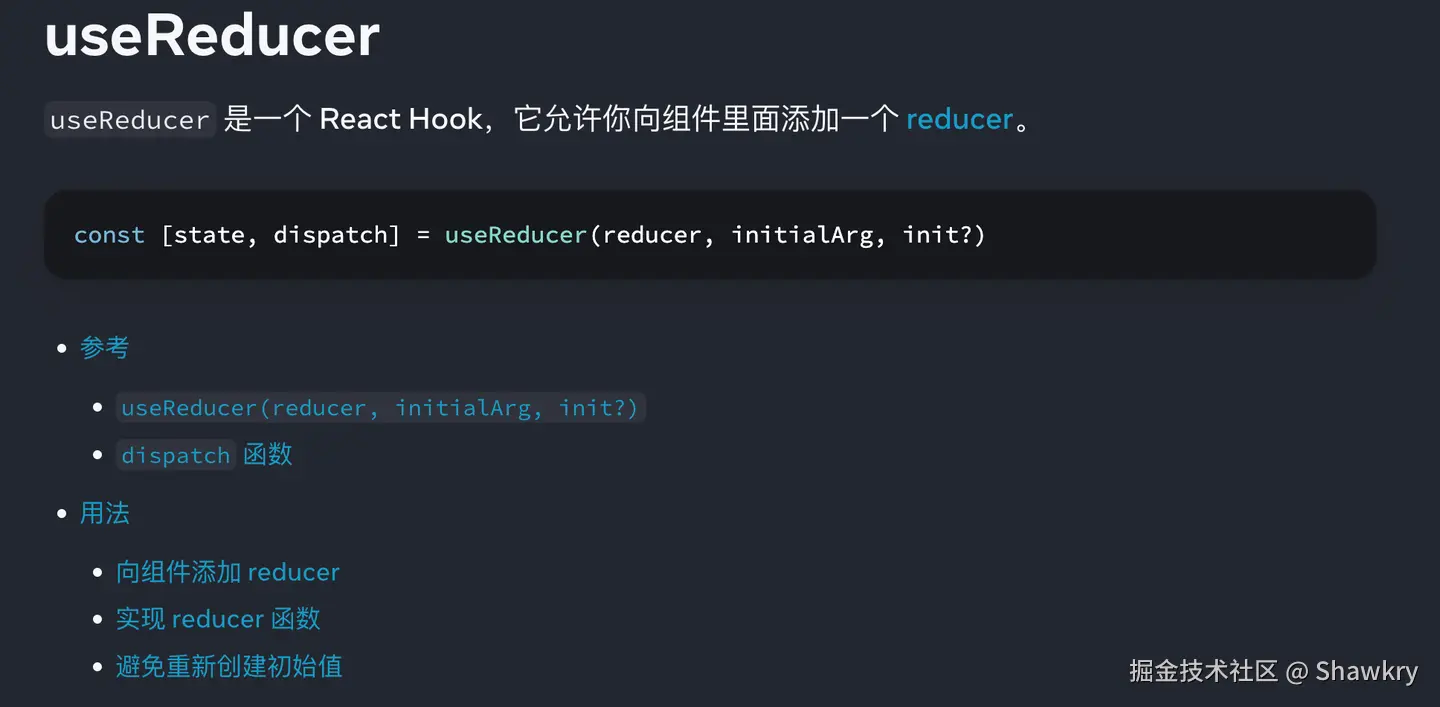
Task: Click initialArg inside the code block signature
Action: pos(802,235)
